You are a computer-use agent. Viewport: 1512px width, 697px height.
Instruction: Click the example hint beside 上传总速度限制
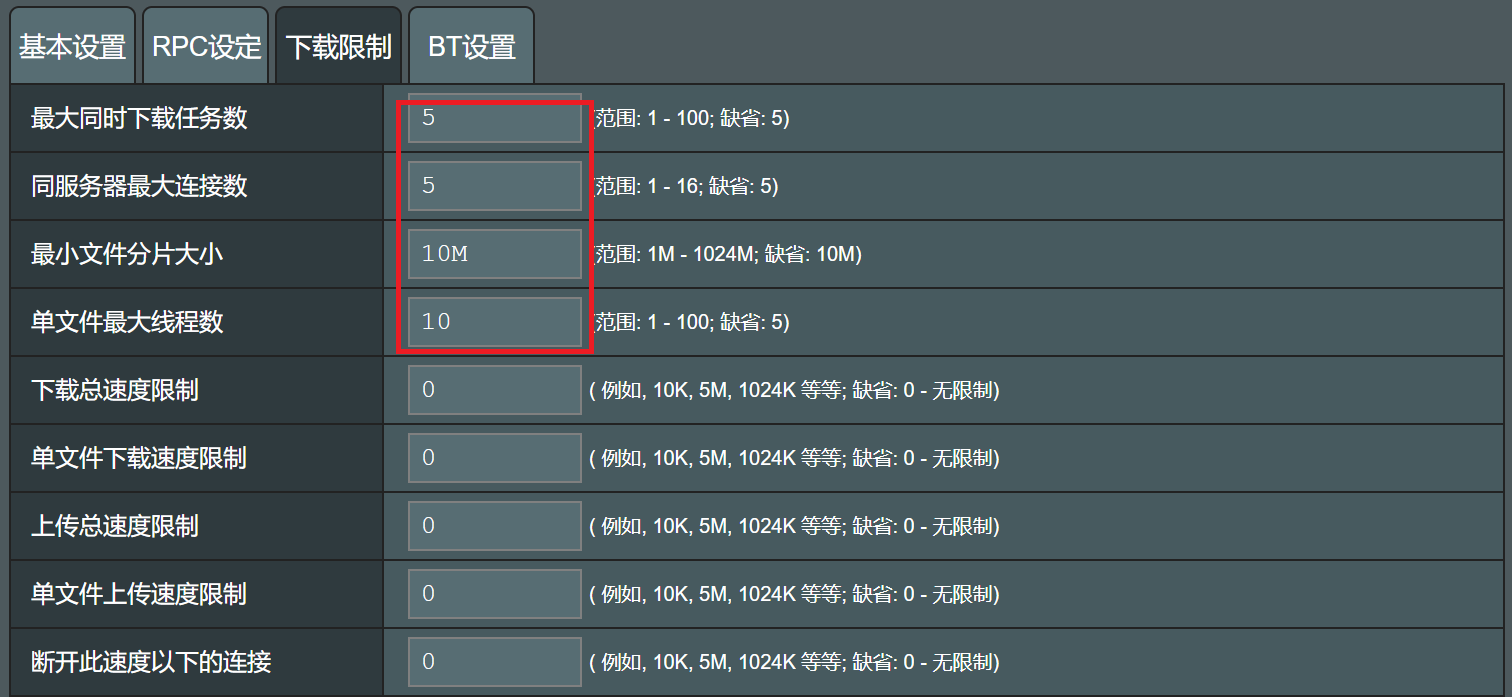[x=794, y=526]
